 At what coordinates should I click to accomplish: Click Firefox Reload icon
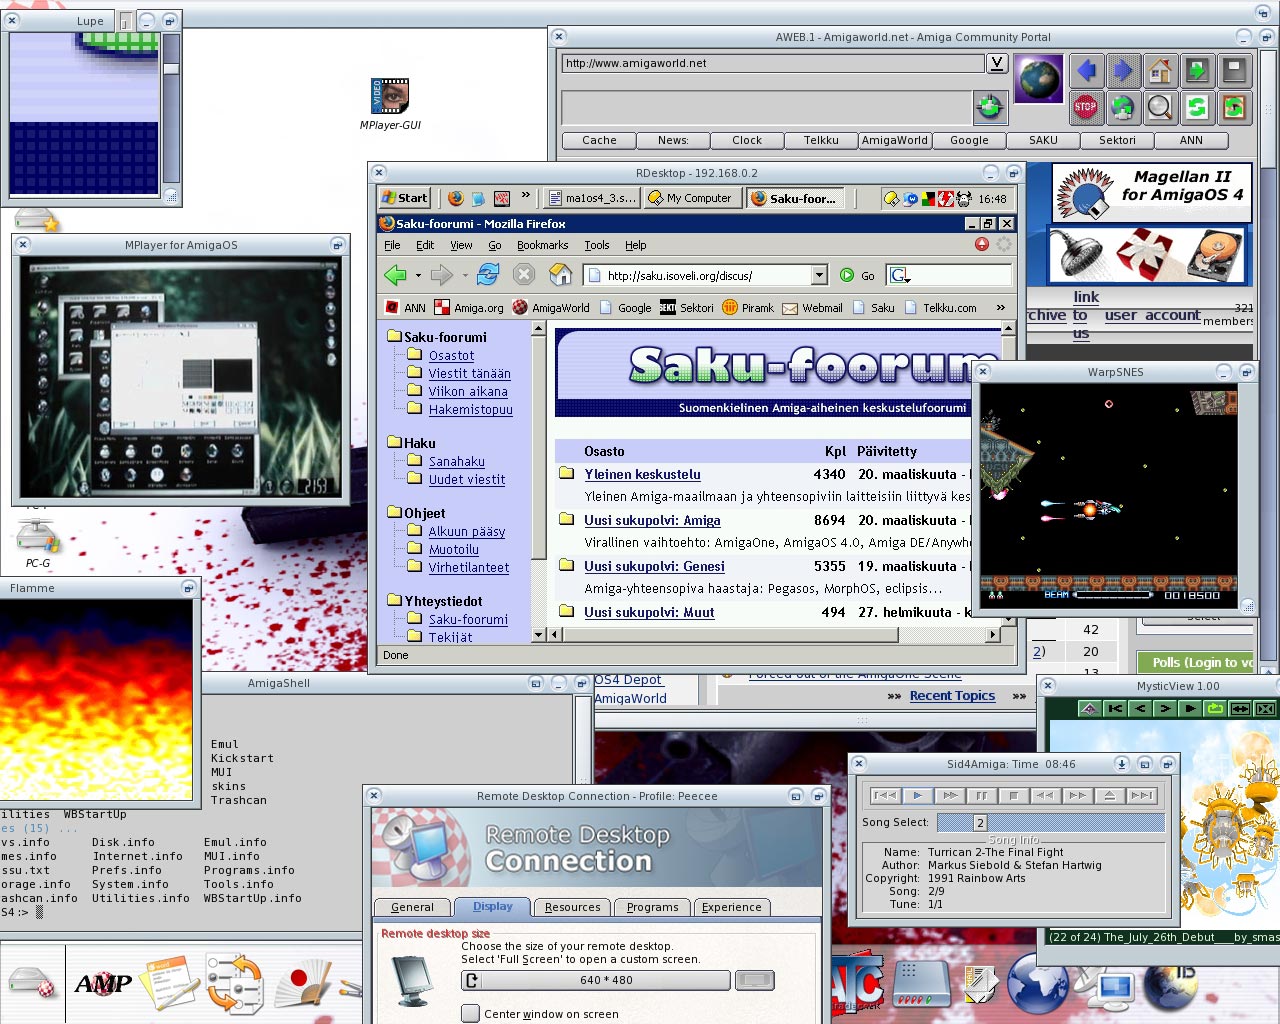[x=488, y=275]
